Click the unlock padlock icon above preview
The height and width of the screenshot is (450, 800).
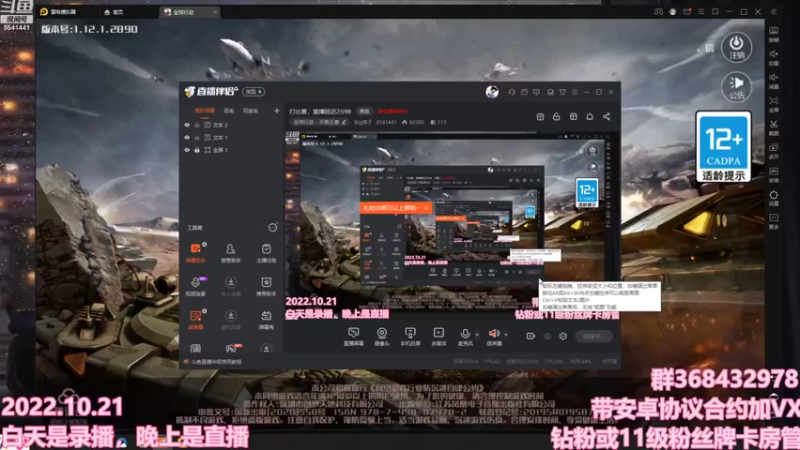556,117
